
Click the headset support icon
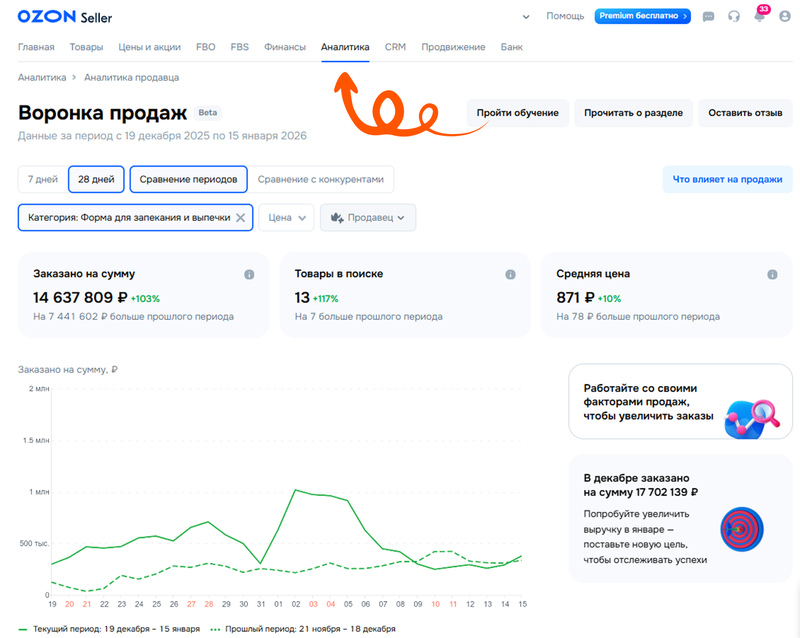click(734, 17)
